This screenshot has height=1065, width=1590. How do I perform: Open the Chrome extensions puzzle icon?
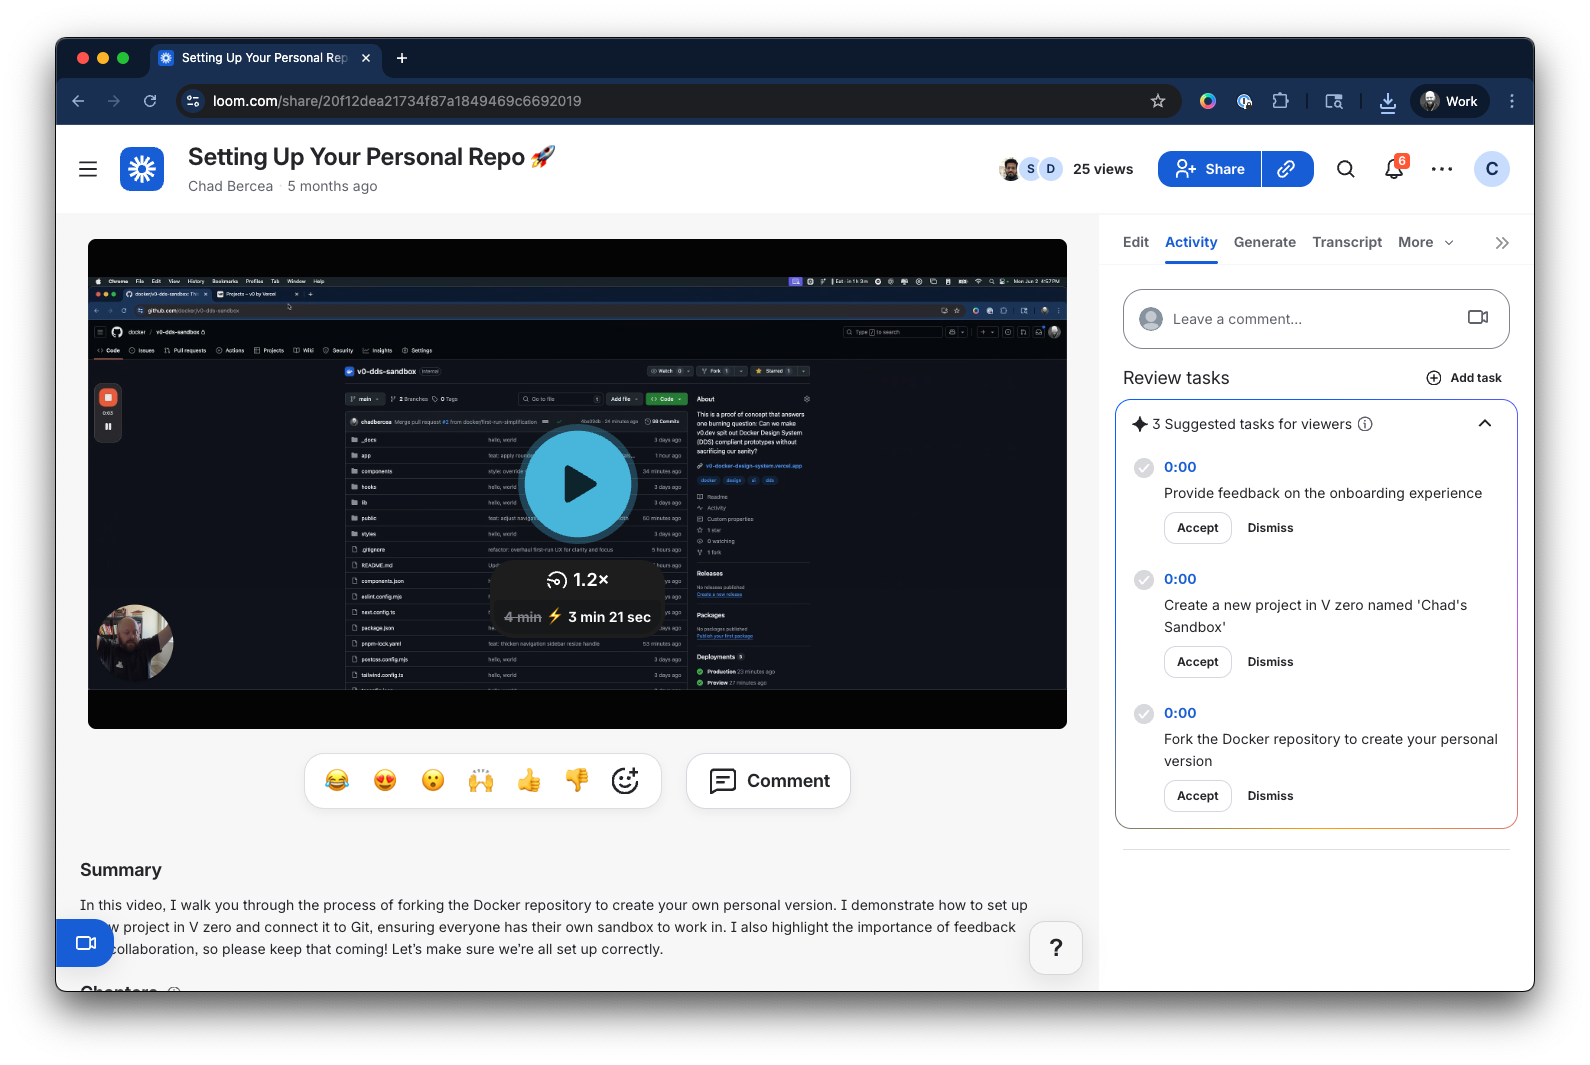coord(1281,101)
